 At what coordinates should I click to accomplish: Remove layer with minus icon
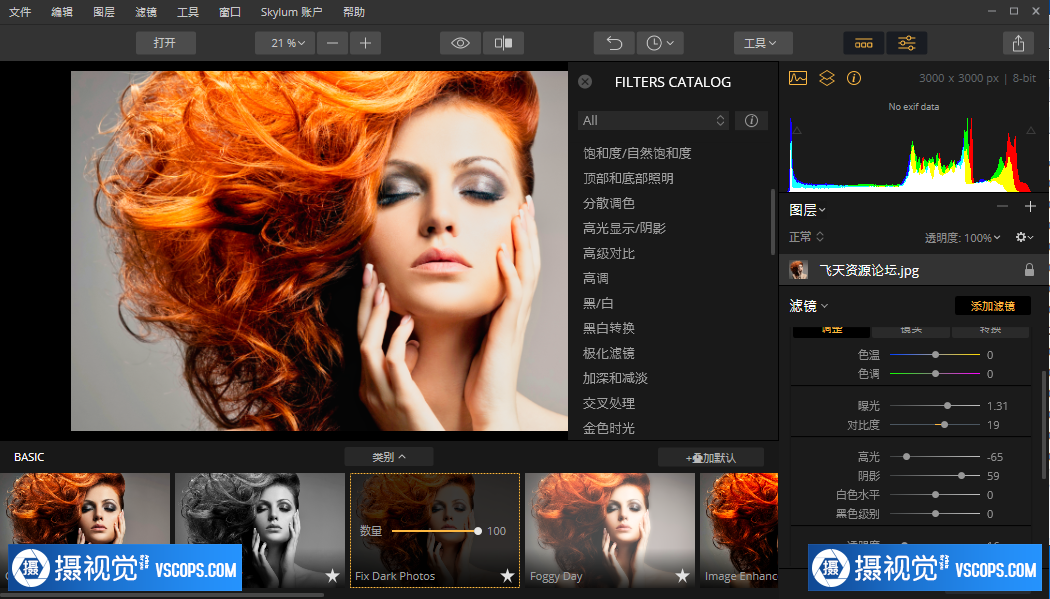click(1002, 206)
